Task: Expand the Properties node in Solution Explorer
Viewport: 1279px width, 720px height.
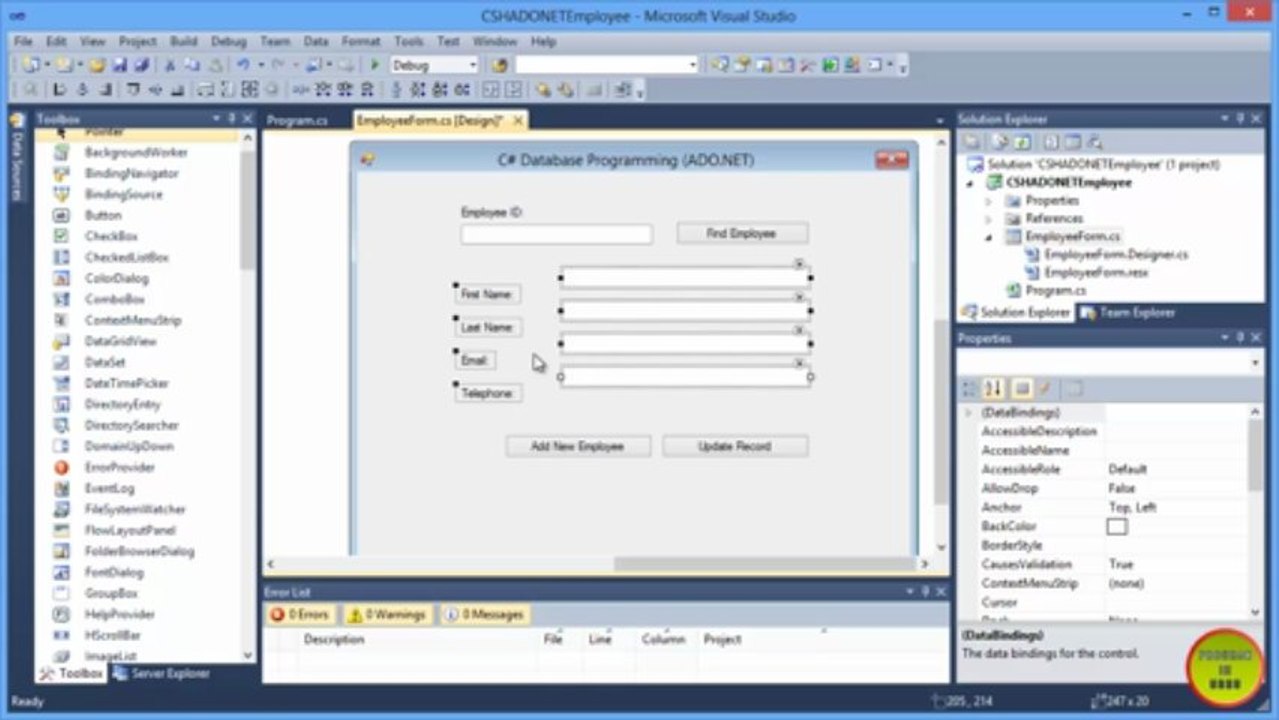Action: 988,201
